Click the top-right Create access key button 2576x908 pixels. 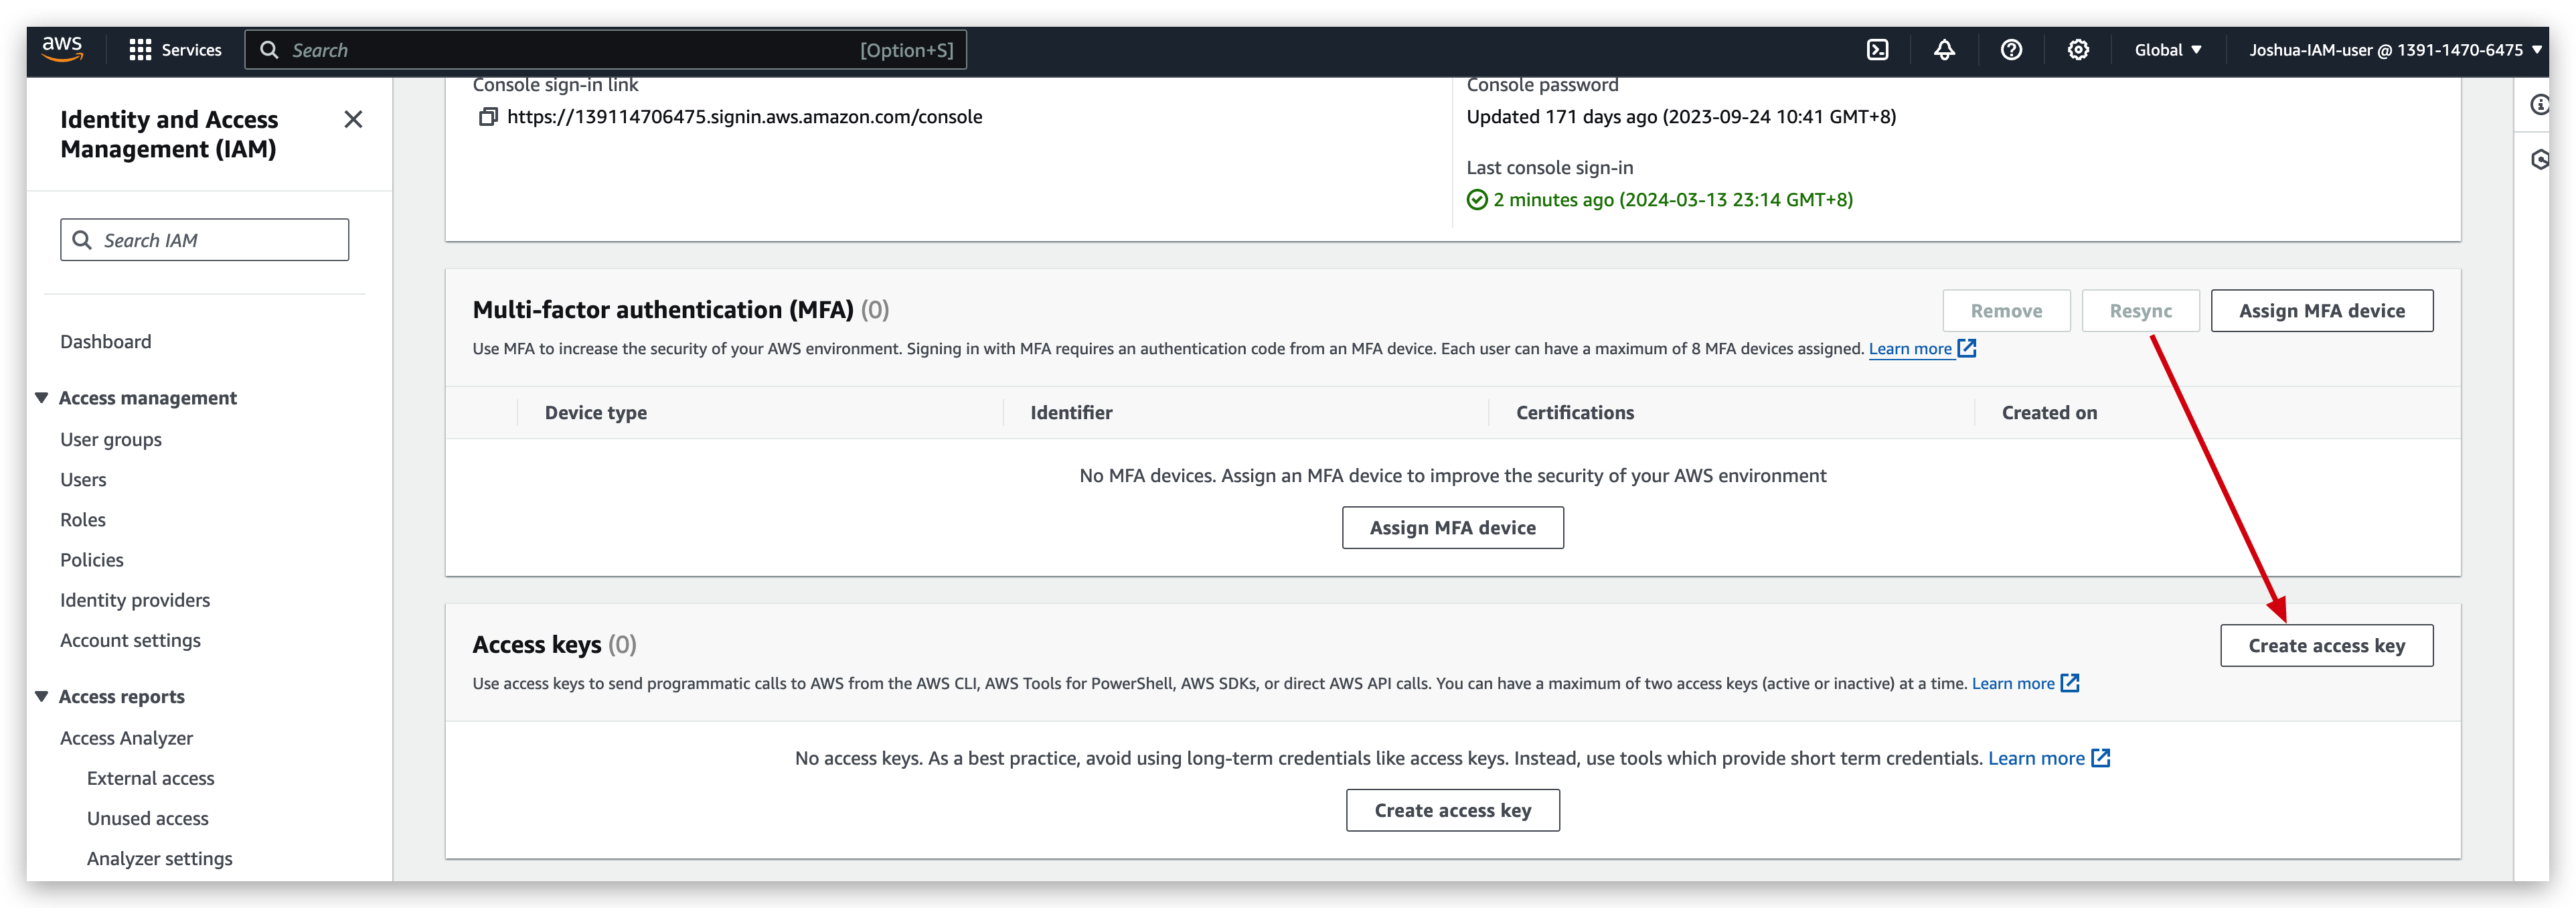pyautogui.click(x=2326, y=646)
